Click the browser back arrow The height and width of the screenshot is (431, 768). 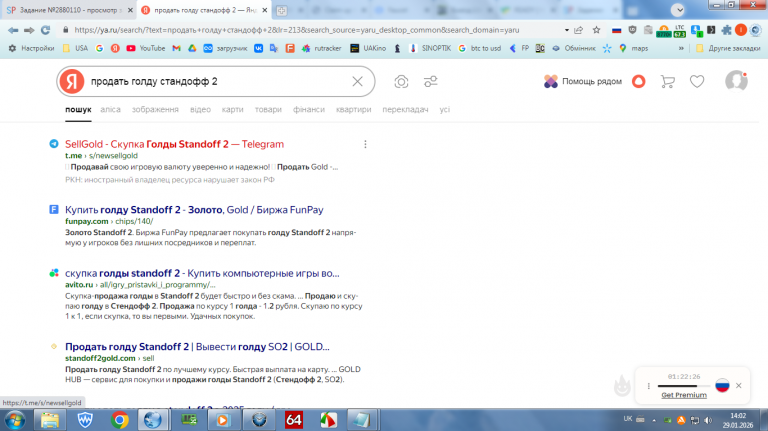coord(13,30)
